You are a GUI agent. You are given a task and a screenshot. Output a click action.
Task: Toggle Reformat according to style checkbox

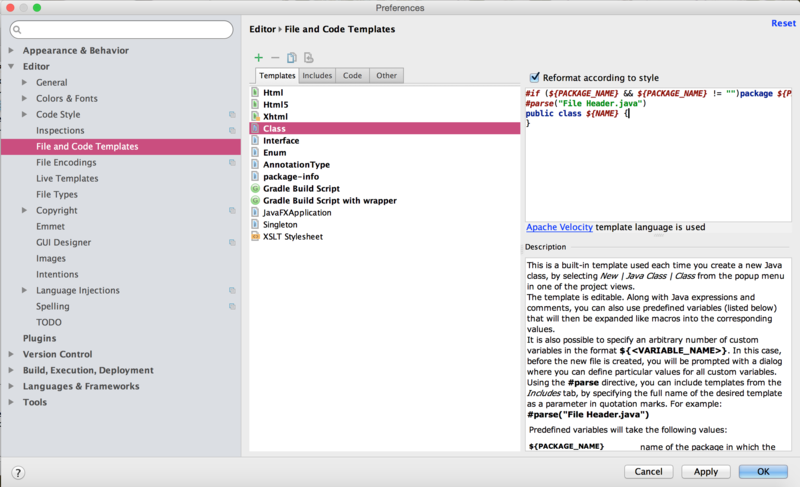click(534, 78)
